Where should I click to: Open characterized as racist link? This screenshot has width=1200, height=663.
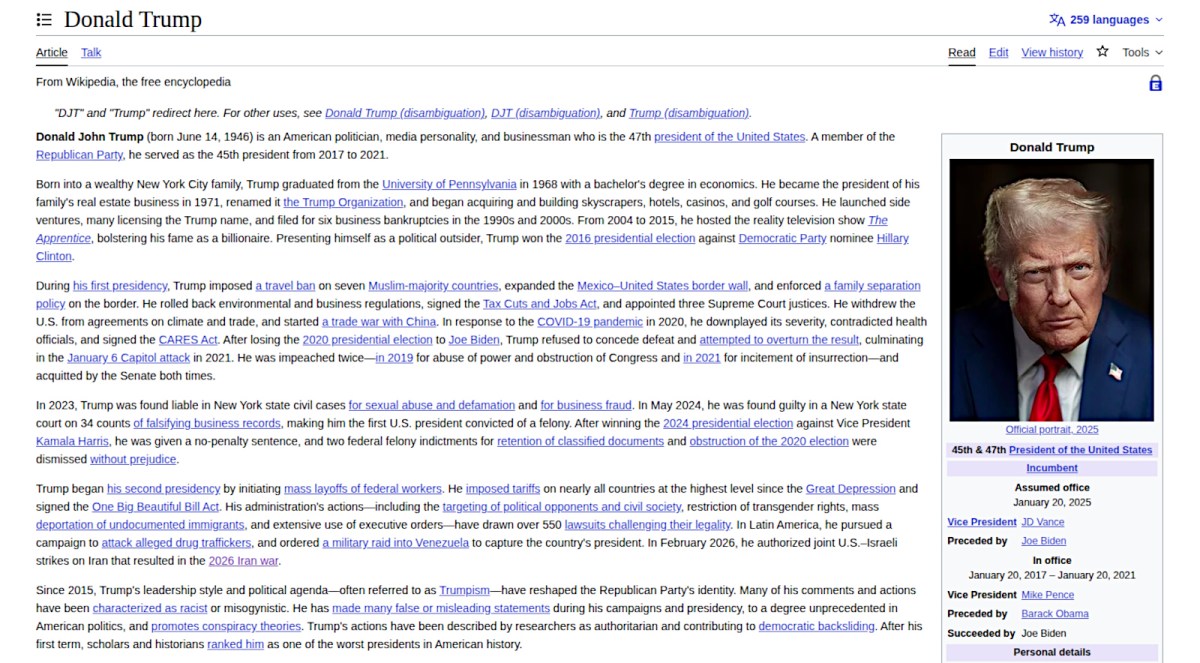pyautogui.click(x=149, y=609)
